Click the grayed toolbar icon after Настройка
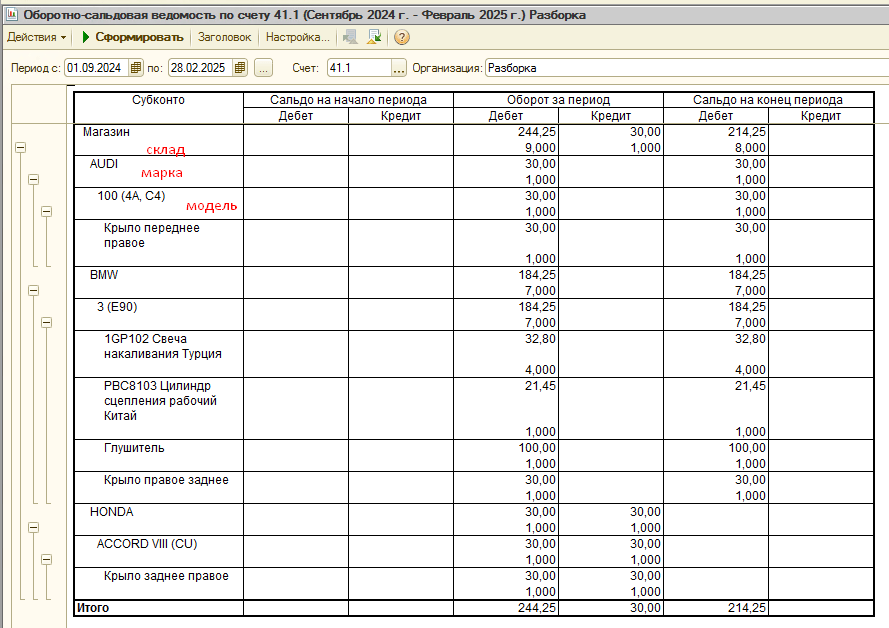The image size is (889, 628). click(x=350, y=37)
